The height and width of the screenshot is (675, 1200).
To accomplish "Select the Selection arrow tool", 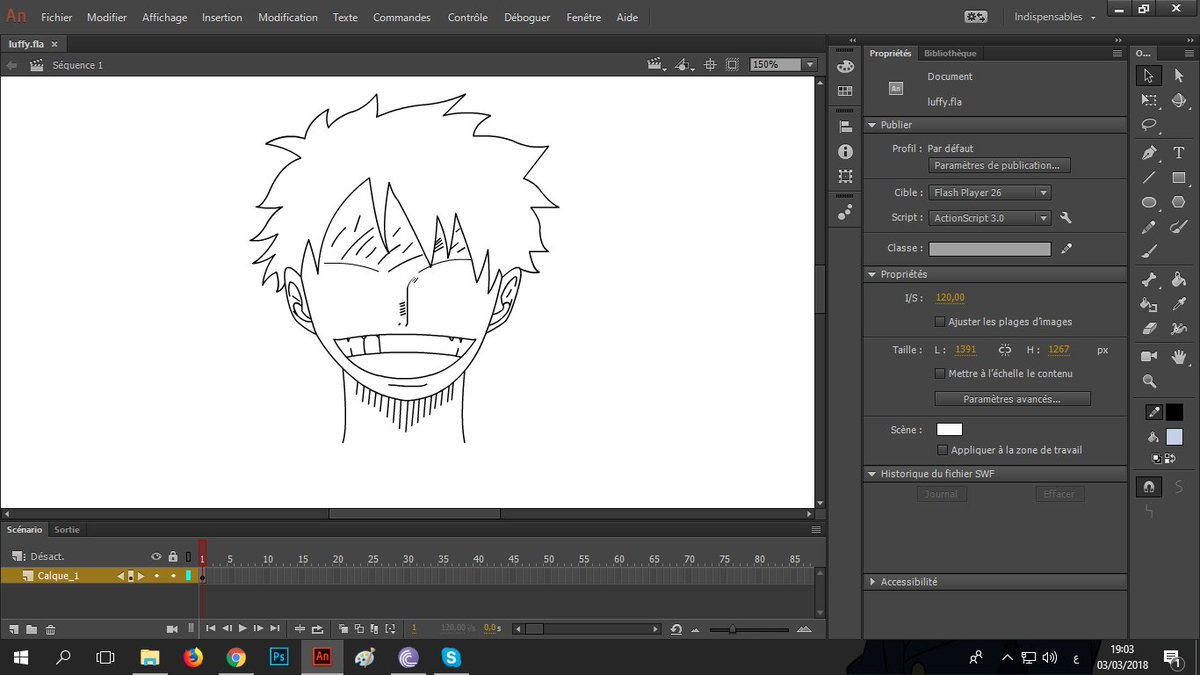I will (1149, 76).
